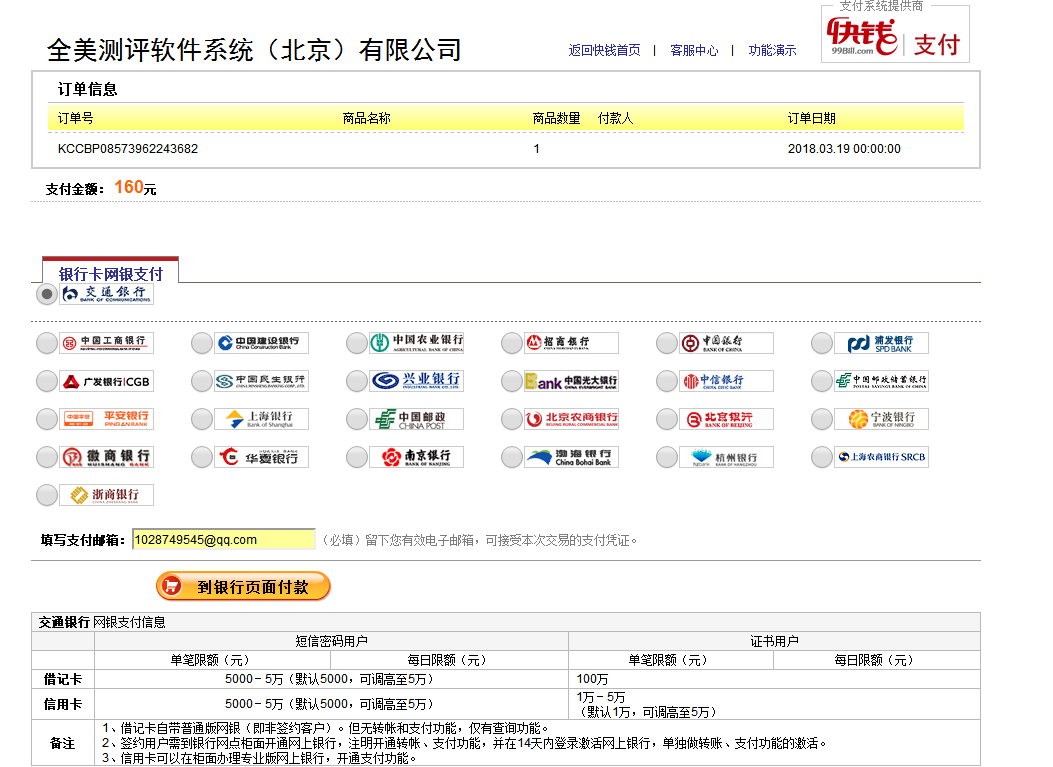Image resolution: width=1053 pixels, height=767 pixels.
Task: Select the 平安银行 radio button
Action: [x=46, y=419]
